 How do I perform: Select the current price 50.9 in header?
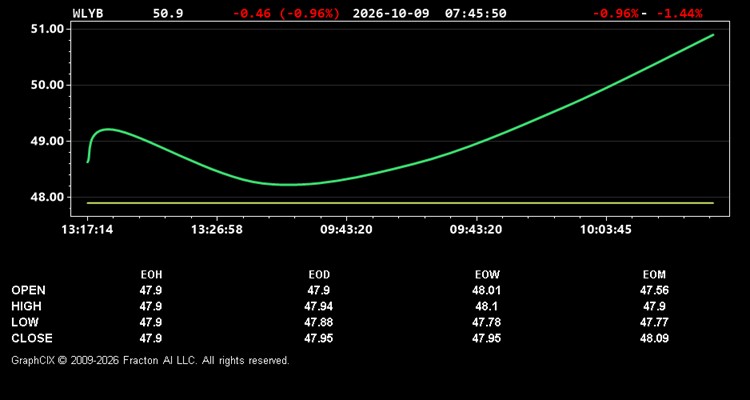168,13
